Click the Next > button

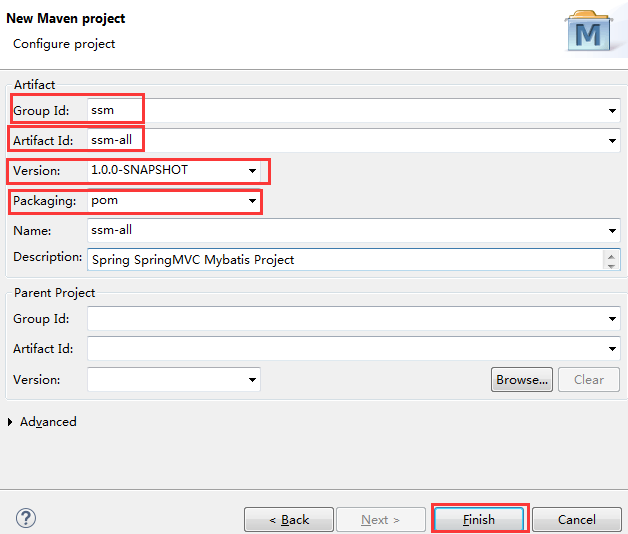coord(381,520)
